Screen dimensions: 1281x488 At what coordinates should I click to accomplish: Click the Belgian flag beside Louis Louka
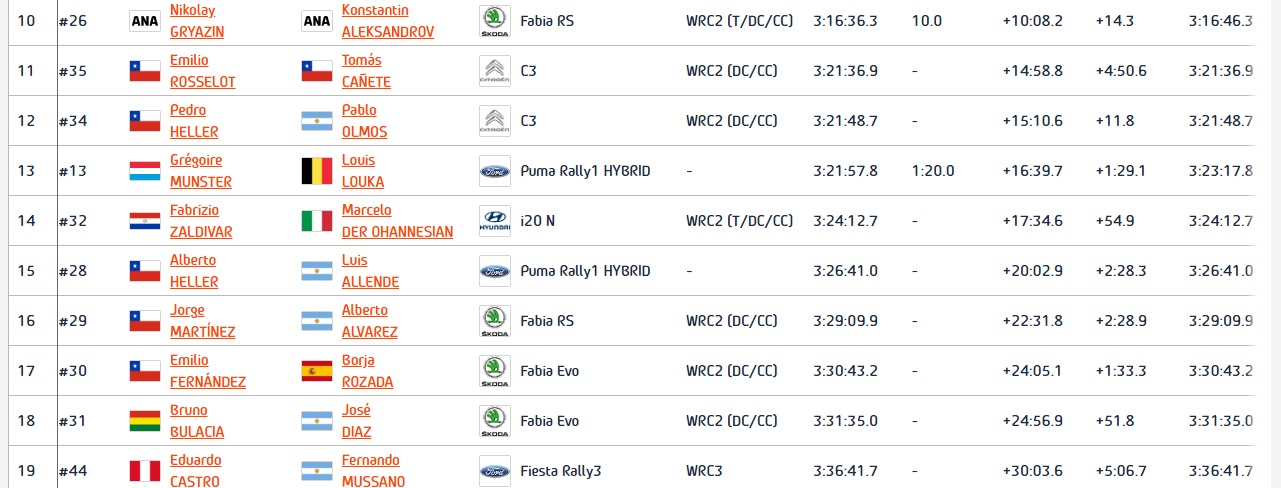[317, 171]
